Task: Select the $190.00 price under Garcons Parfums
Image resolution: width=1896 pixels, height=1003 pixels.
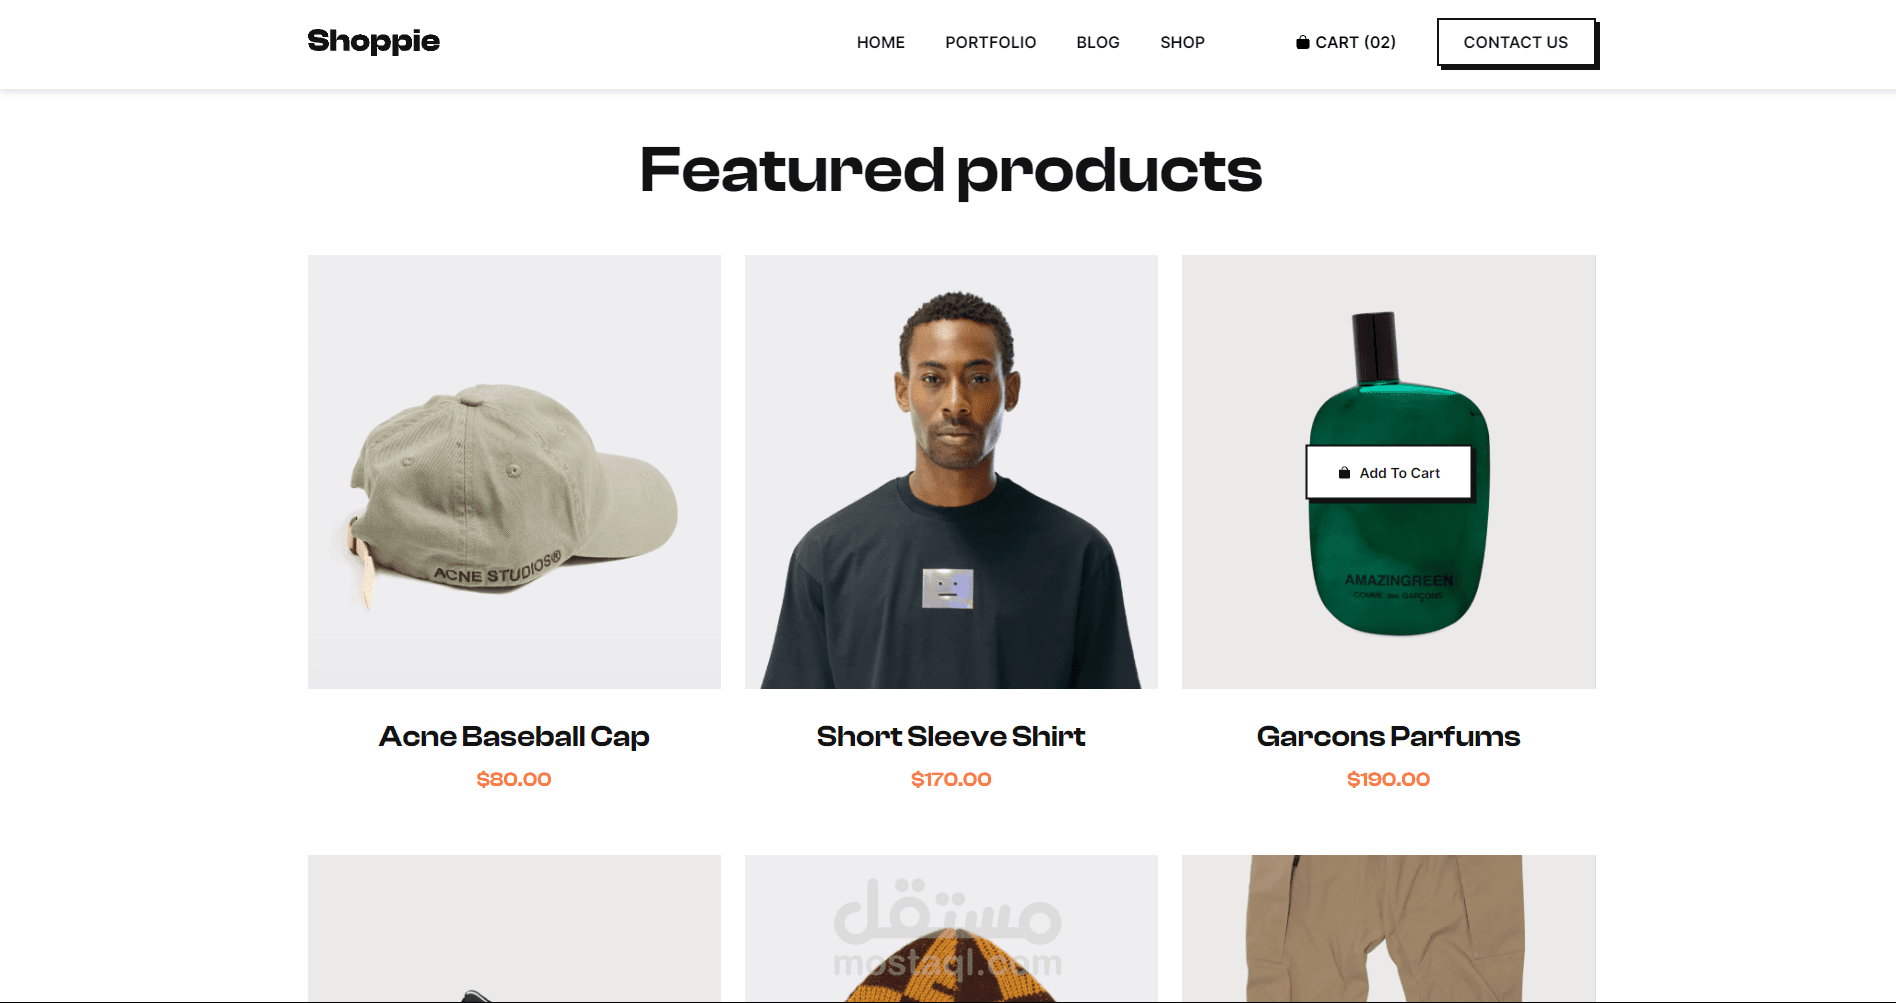Action: pos(1388,779)
